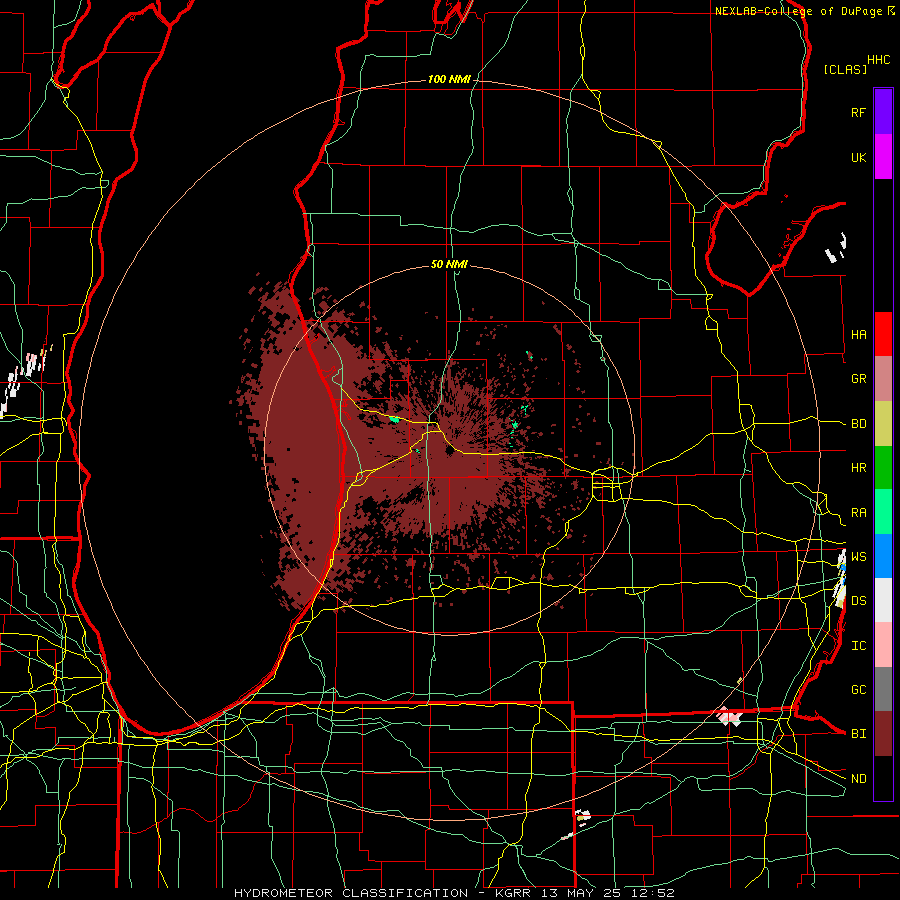Click the GC legend label
This screenshot has width=900, height=900.
point(859,690)
